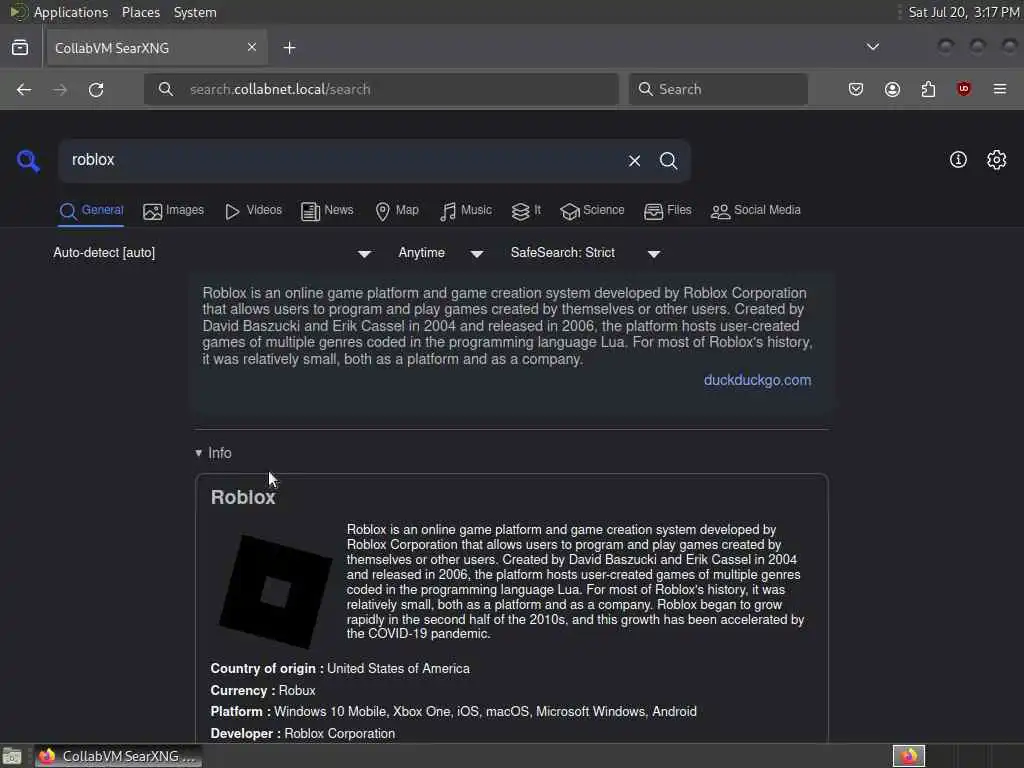Open the Extensions puzzle icon
The image size is (1024, 768).
[x=928, y=89]
